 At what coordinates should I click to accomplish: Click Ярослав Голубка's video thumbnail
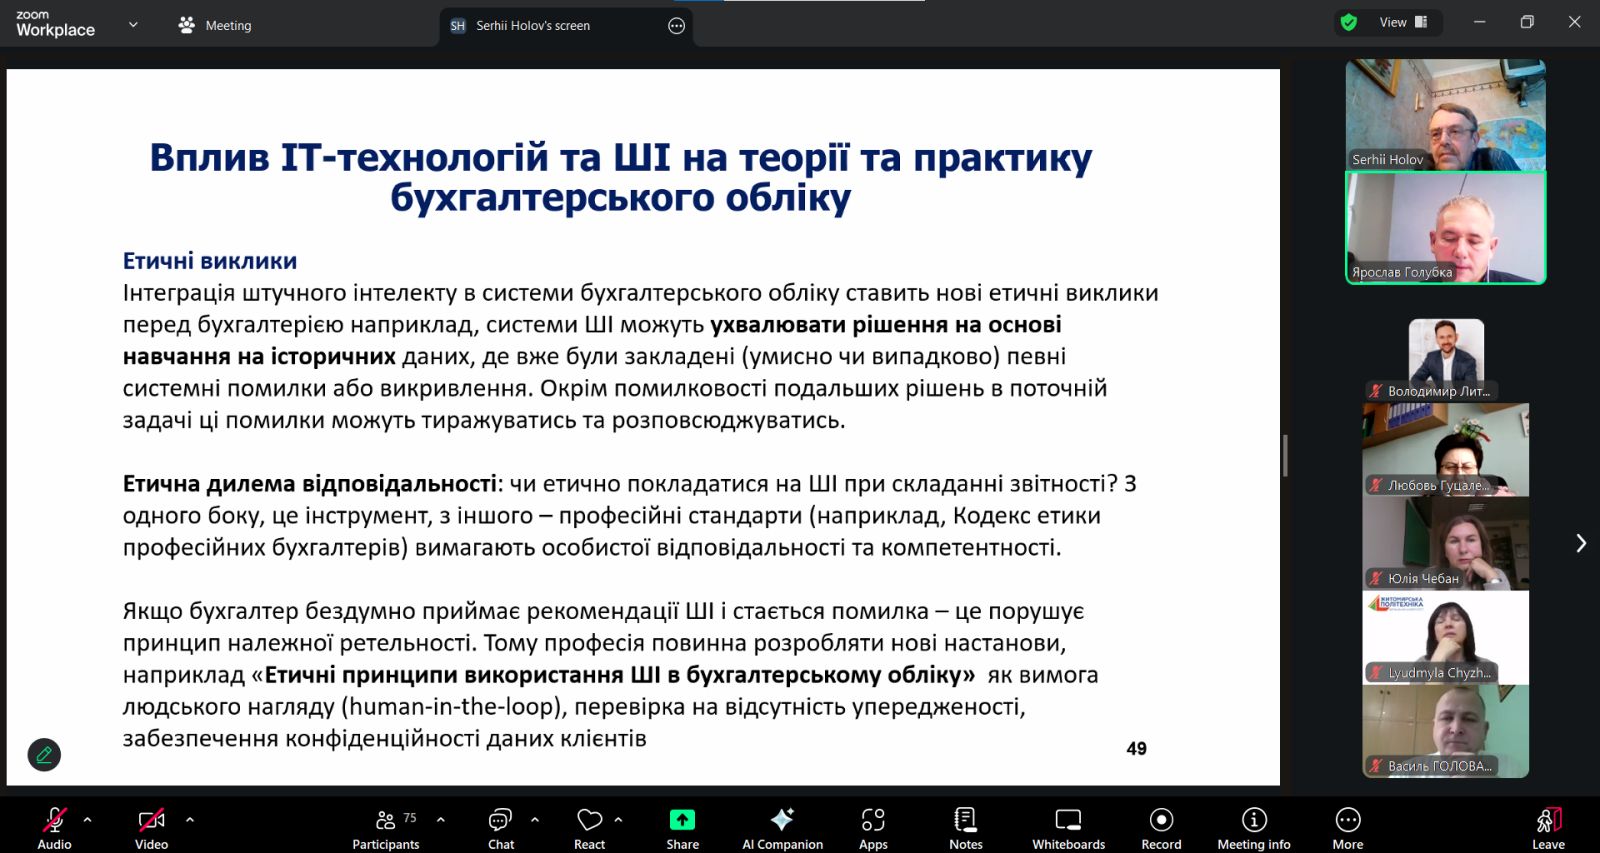(x=1445, y=227)
